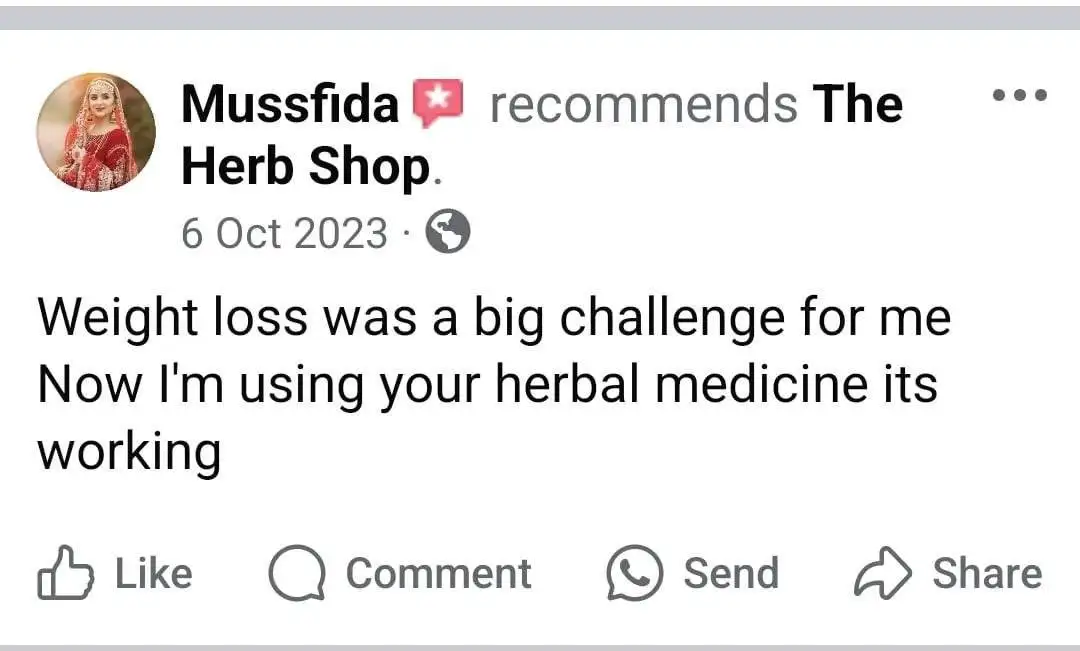Click the globe public audience icon
This screenshot has height=651, width=1080.
pyautogui.click(x=448, y=234)
